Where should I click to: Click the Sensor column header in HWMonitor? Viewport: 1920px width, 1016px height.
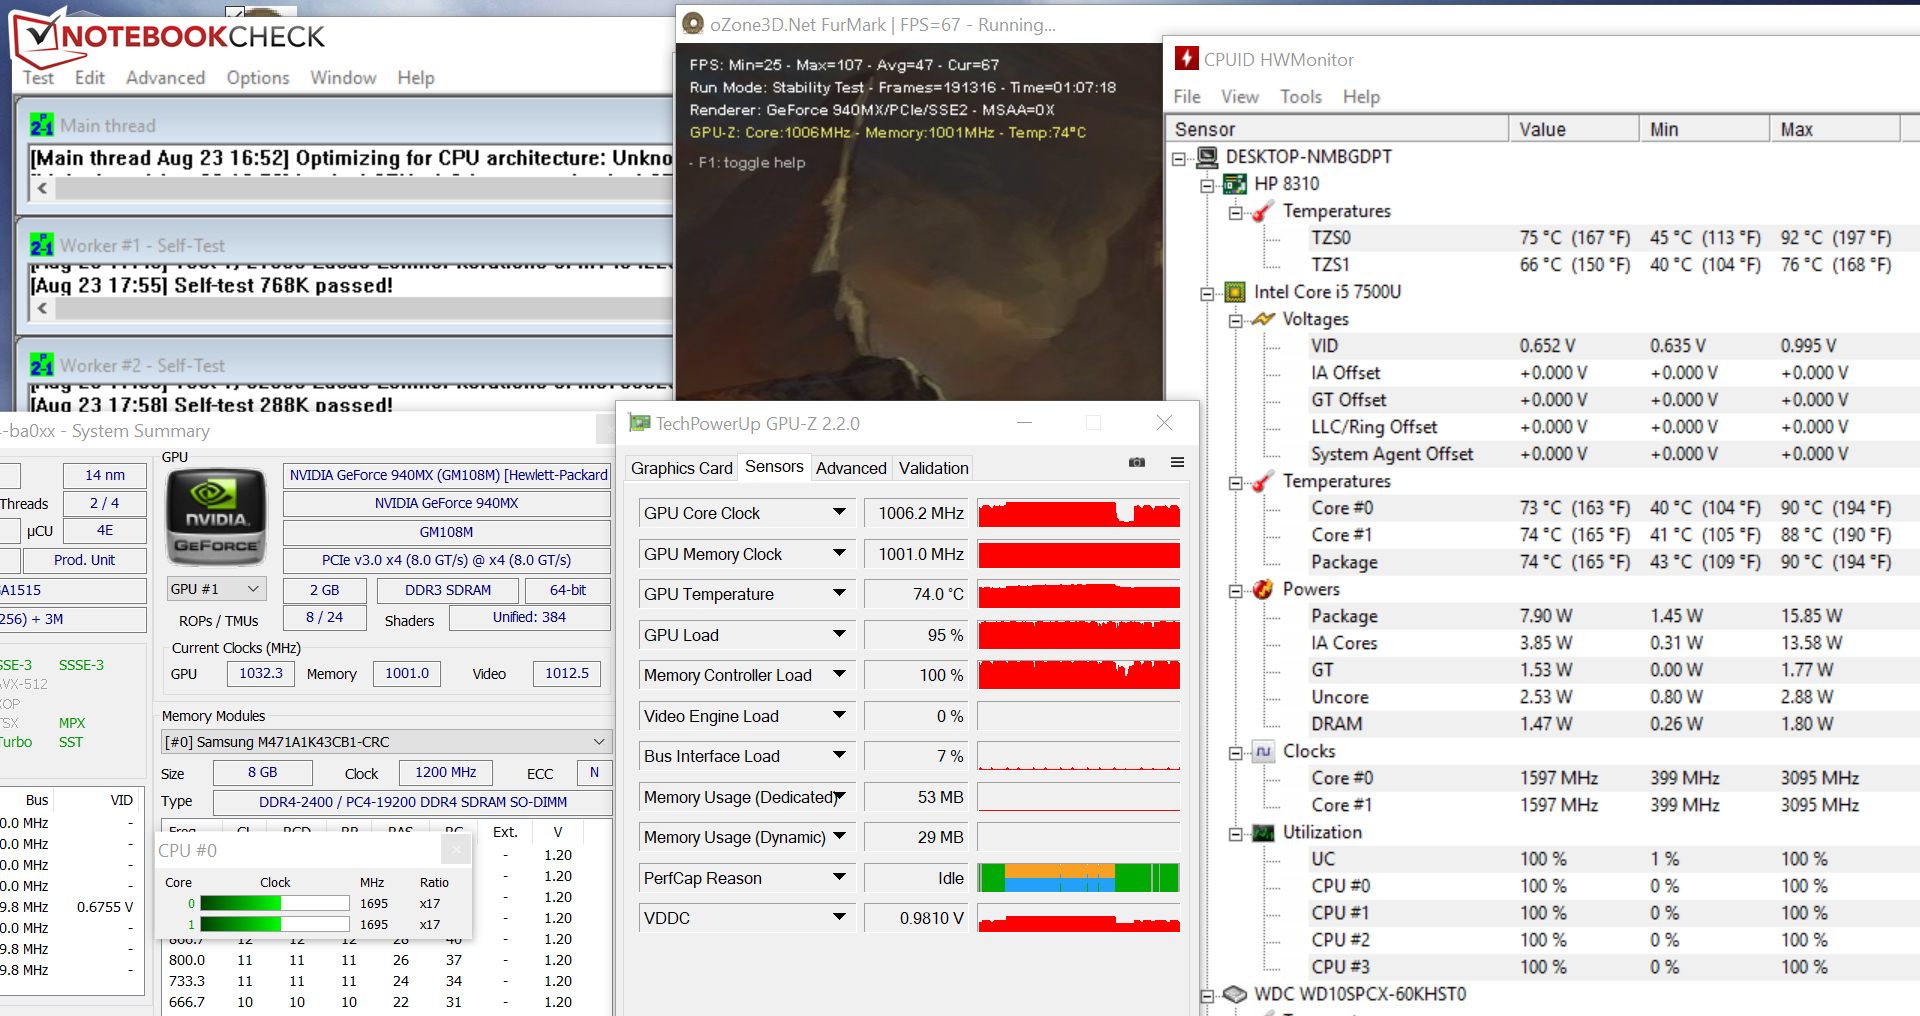click(1338, 129)
